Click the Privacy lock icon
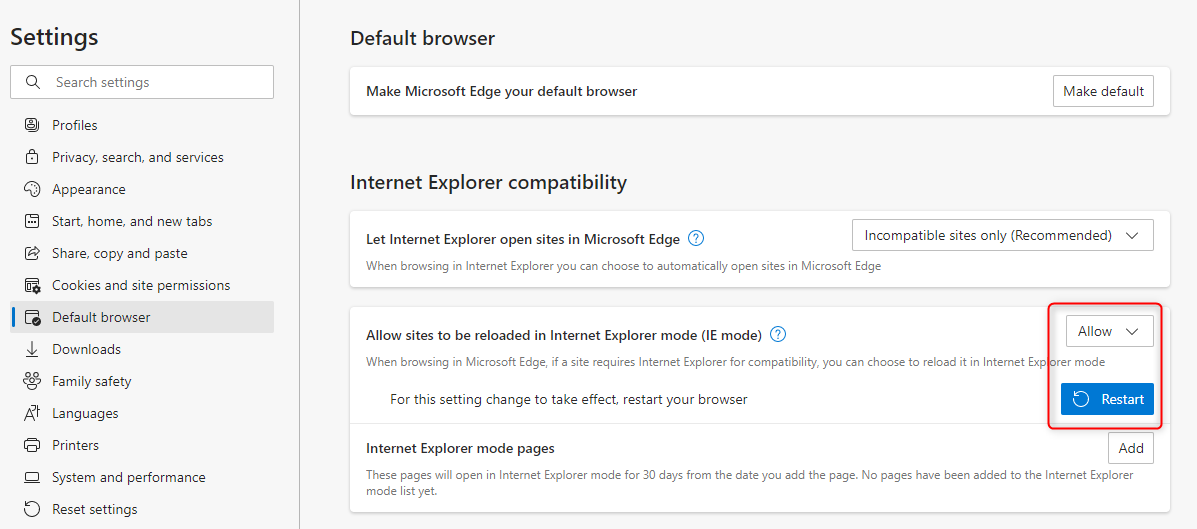Image resolution: width=1197 pixels, height=529 pixels. coord(32,157)
